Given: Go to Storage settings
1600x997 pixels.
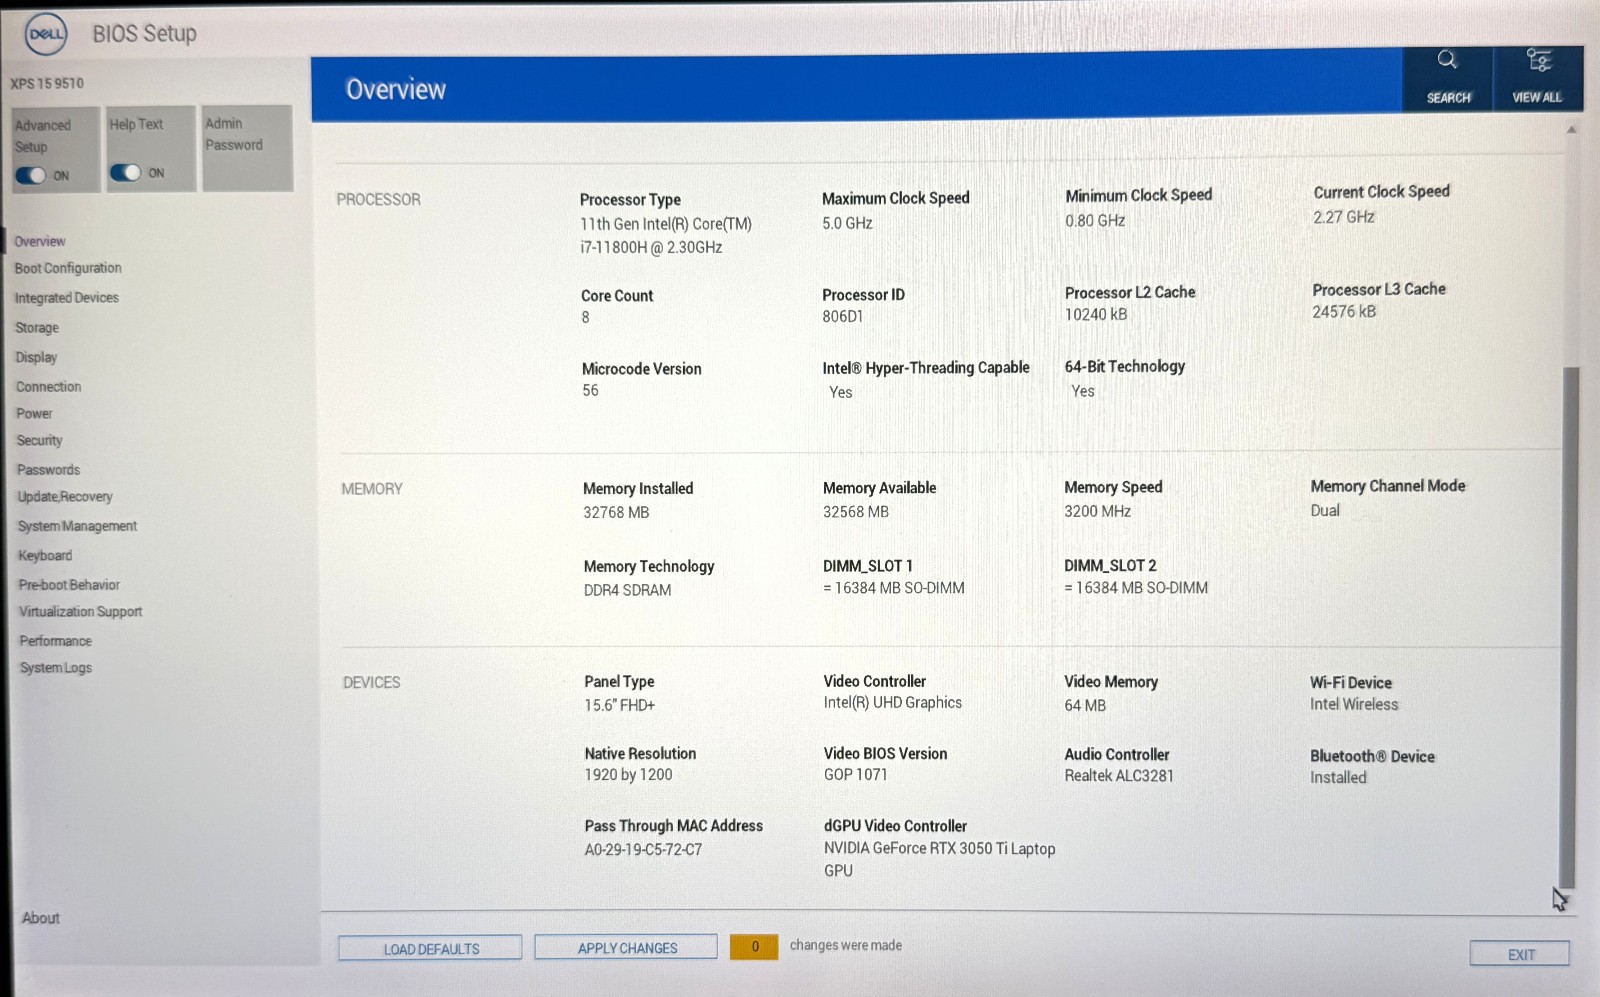Looking at the screenshot, I should coord(37,327).
